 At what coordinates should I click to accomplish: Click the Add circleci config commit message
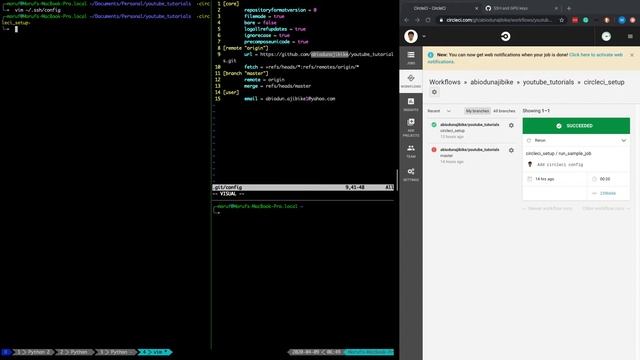(560, 164)
